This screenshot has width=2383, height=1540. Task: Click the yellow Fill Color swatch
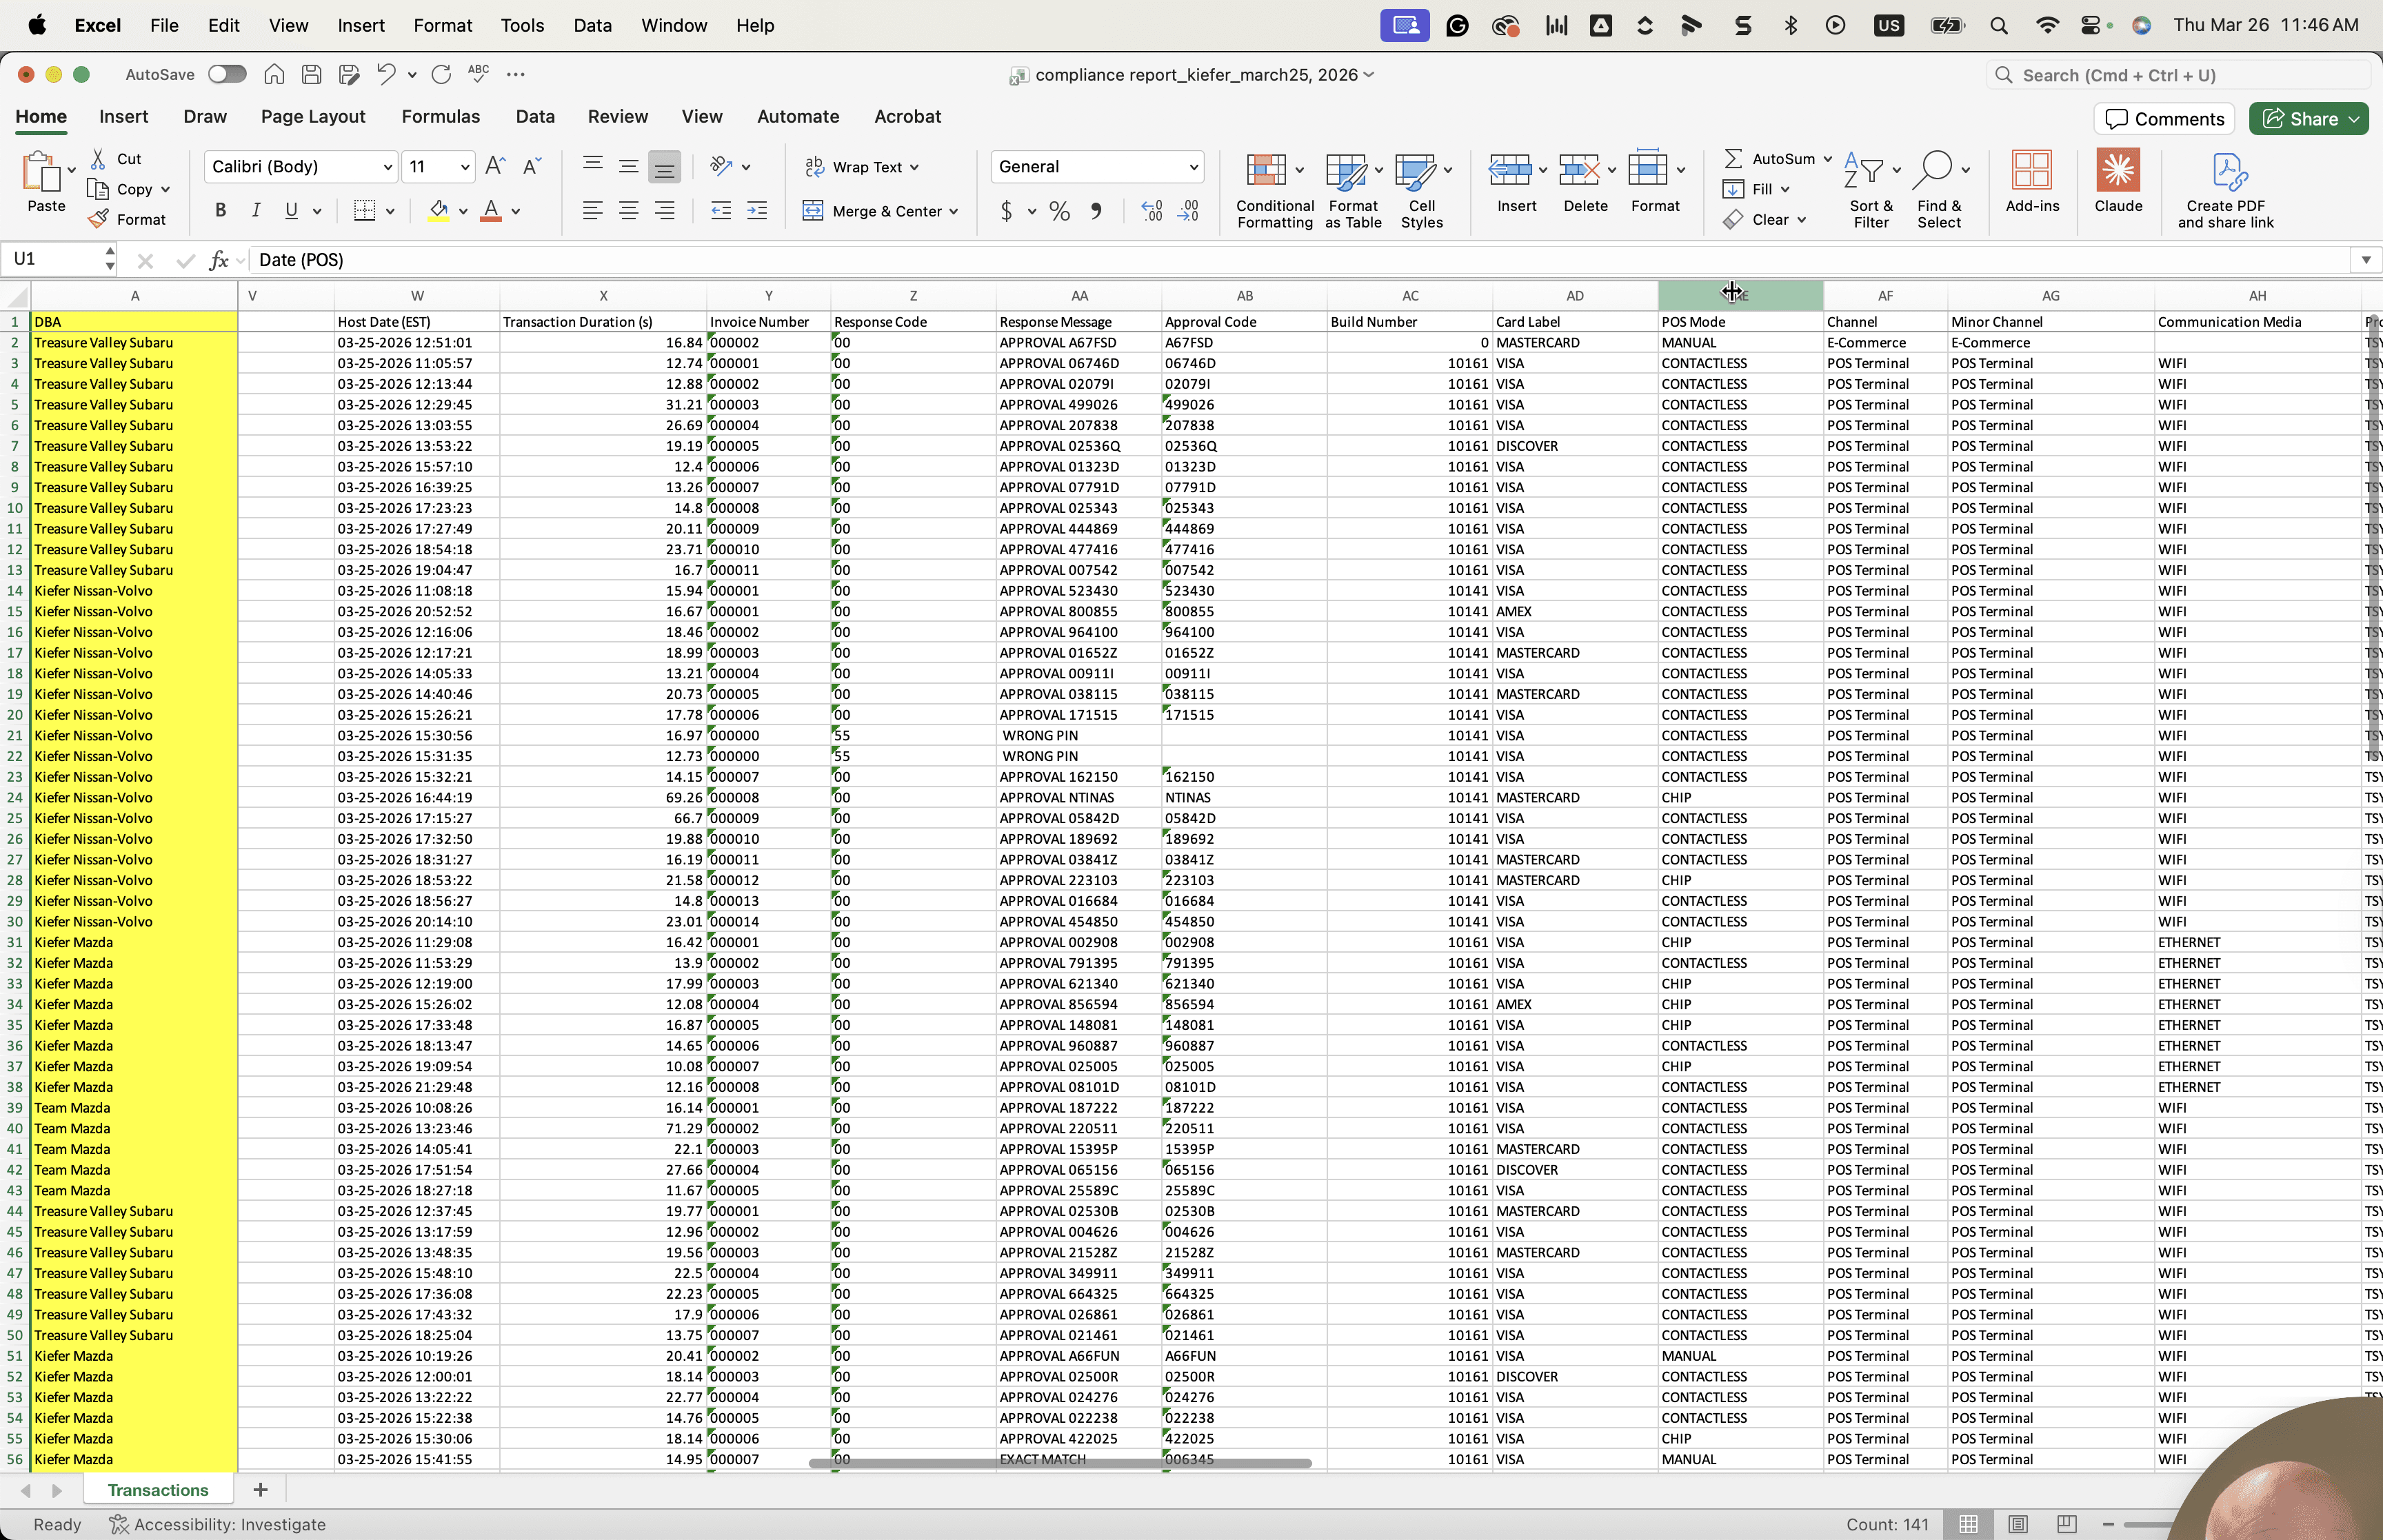pyautogui.click(x=438, y=211)
